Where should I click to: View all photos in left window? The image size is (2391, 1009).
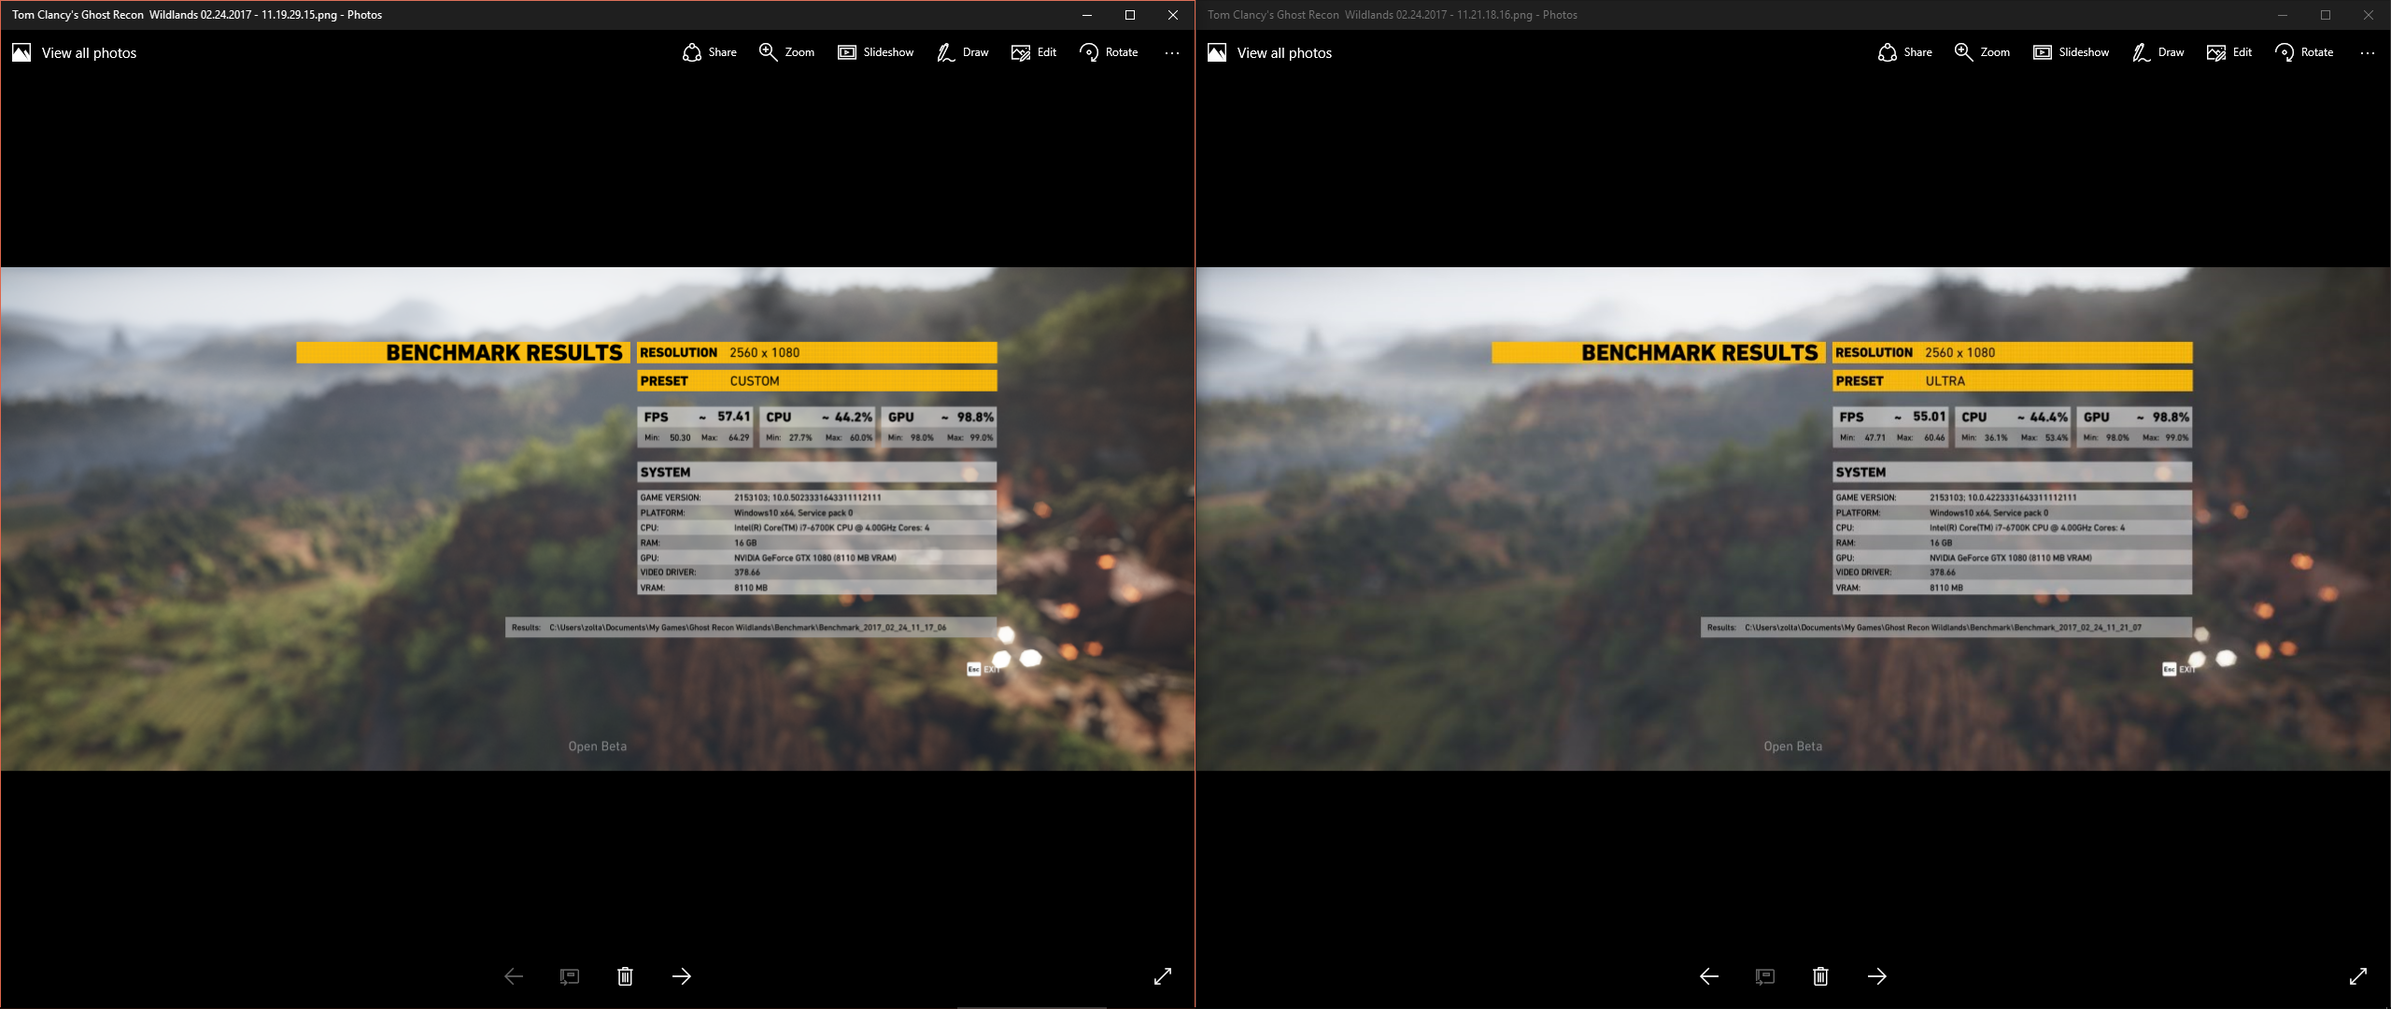[74, 52]
